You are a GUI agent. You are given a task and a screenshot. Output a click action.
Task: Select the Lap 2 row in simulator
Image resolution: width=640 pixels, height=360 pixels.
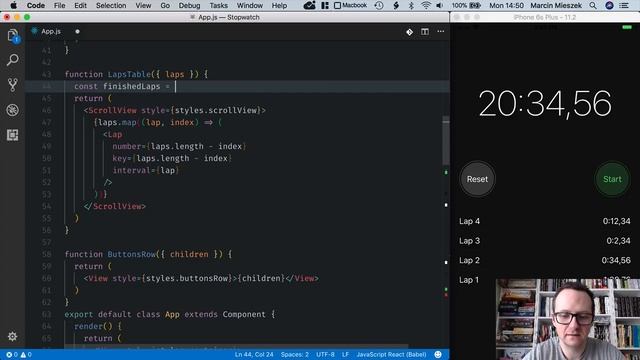[x=544, y=260]
